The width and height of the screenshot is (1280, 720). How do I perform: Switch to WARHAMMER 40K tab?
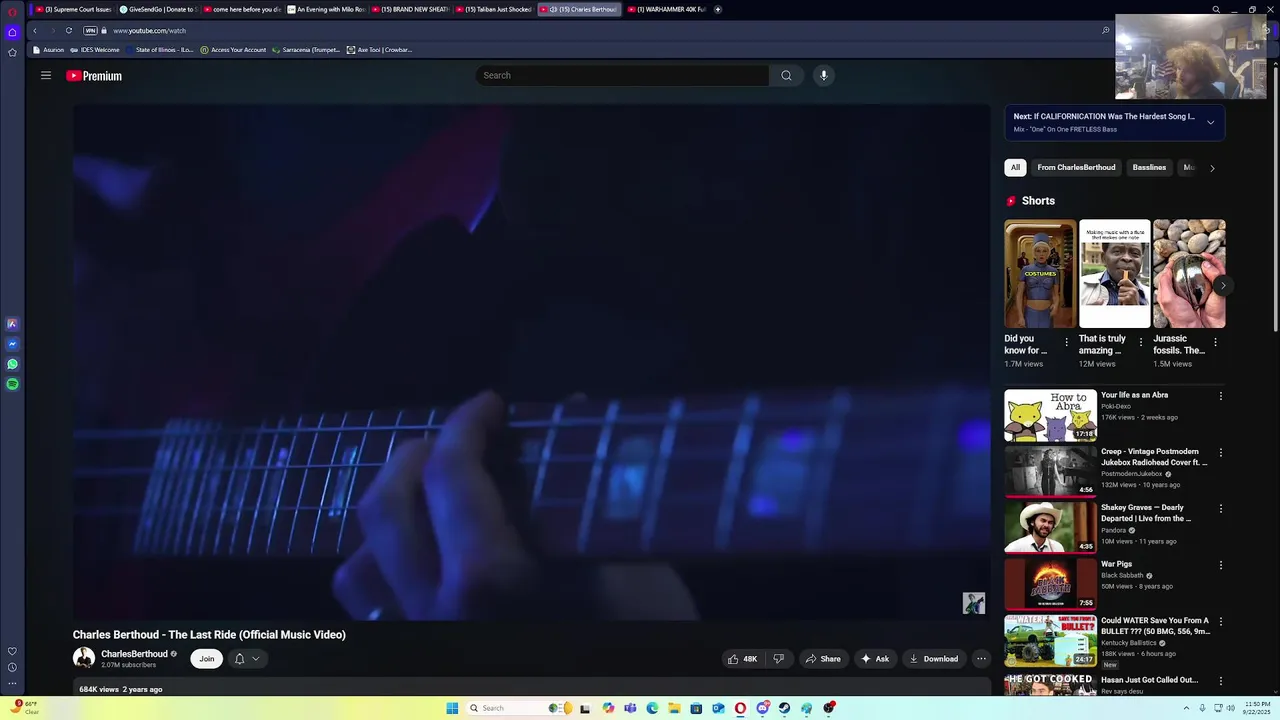pyautogui.click(x=665, y=9)
